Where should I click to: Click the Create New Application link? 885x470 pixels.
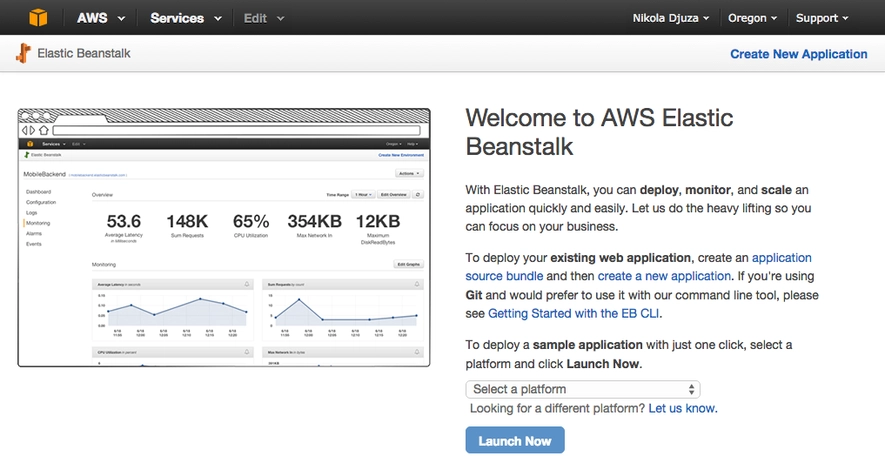coord(798,54)
